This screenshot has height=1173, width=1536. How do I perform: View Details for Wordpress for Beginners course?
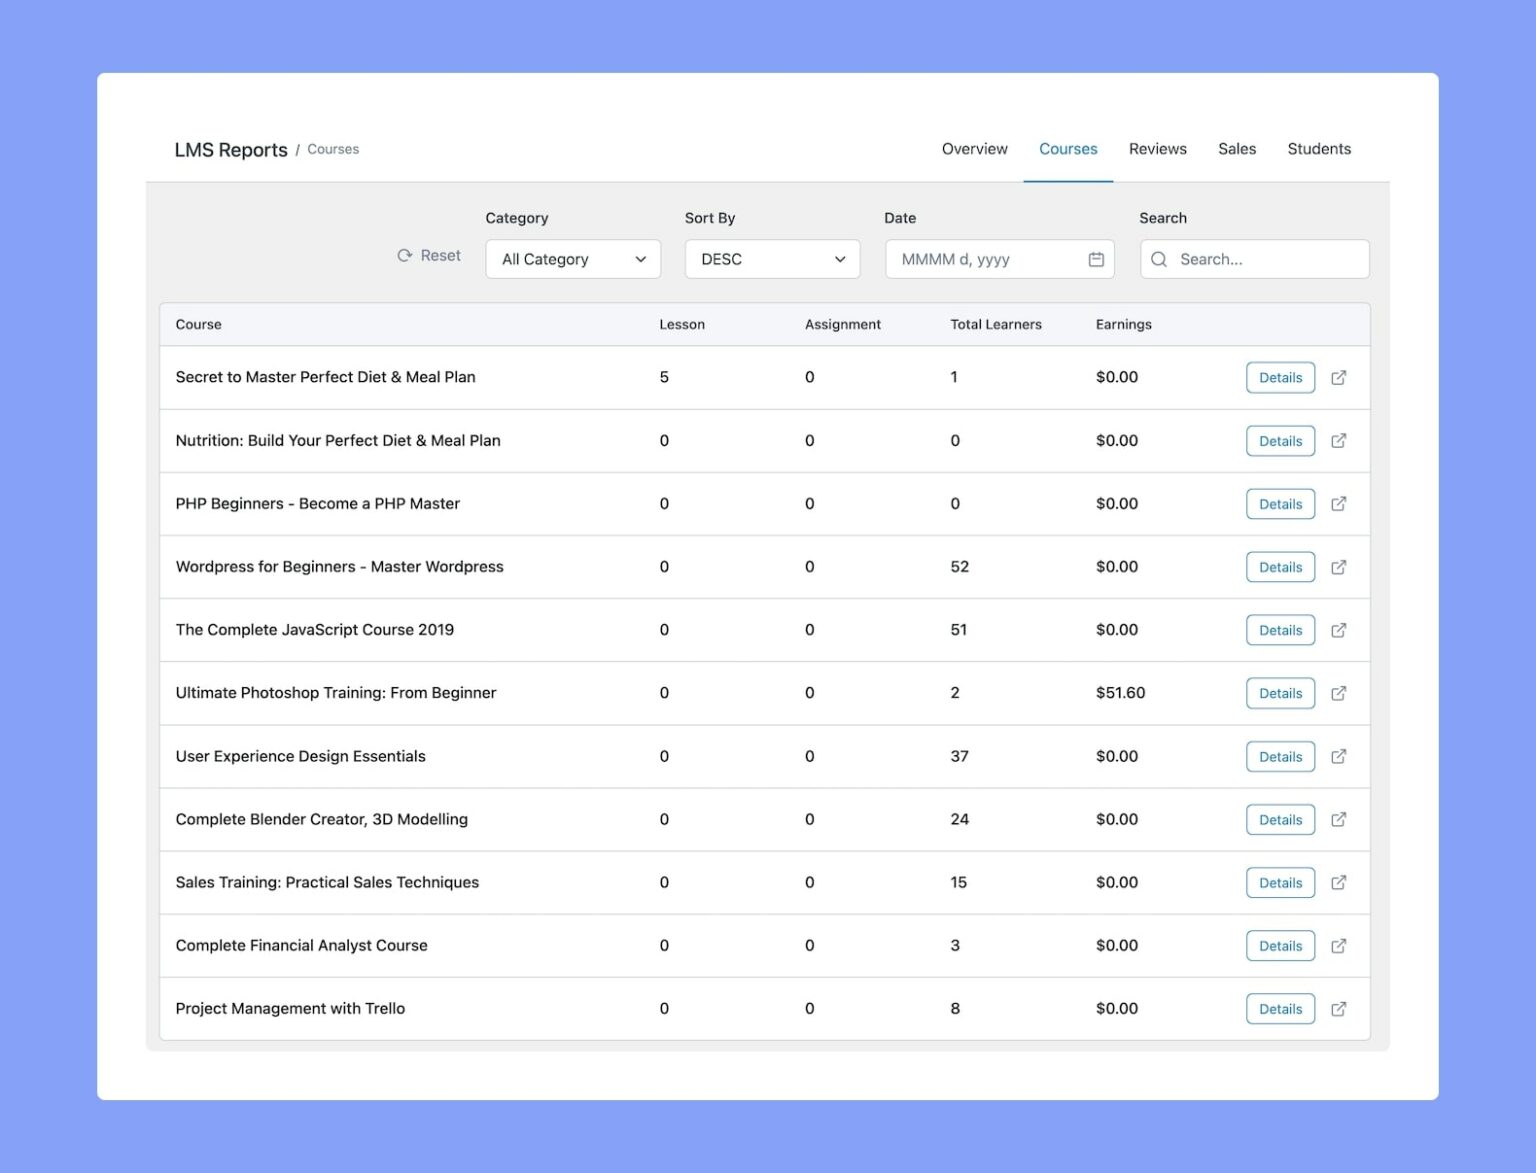pyautogui.click(x=1280, y=567)
